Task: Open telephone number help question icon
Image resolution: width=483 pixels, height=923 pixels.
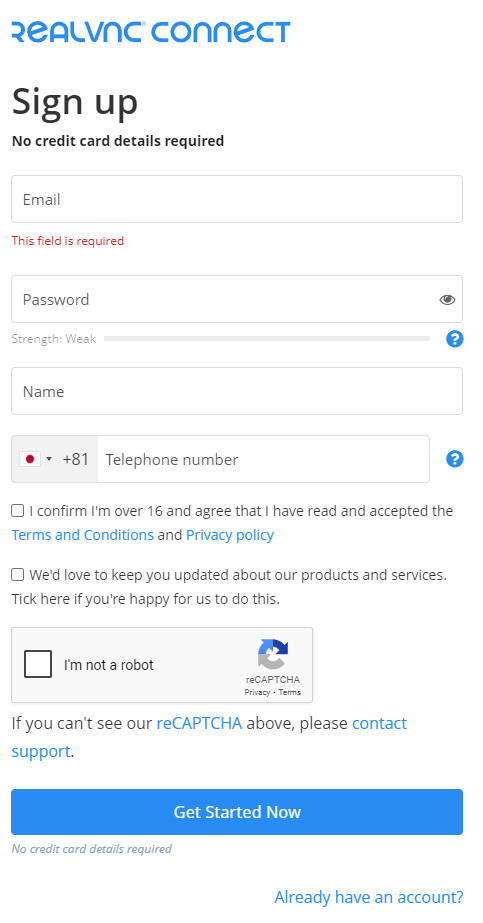Action: (x=455, y=459)
